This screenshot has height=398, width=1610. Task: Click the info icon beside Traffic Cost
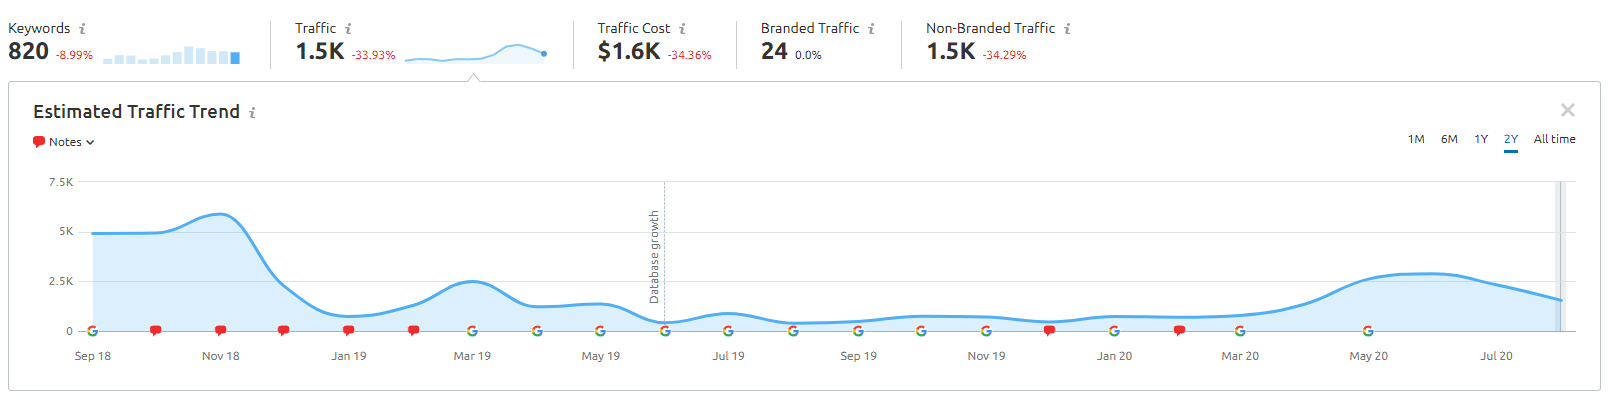pyautogui.click(x=682, y=29)
